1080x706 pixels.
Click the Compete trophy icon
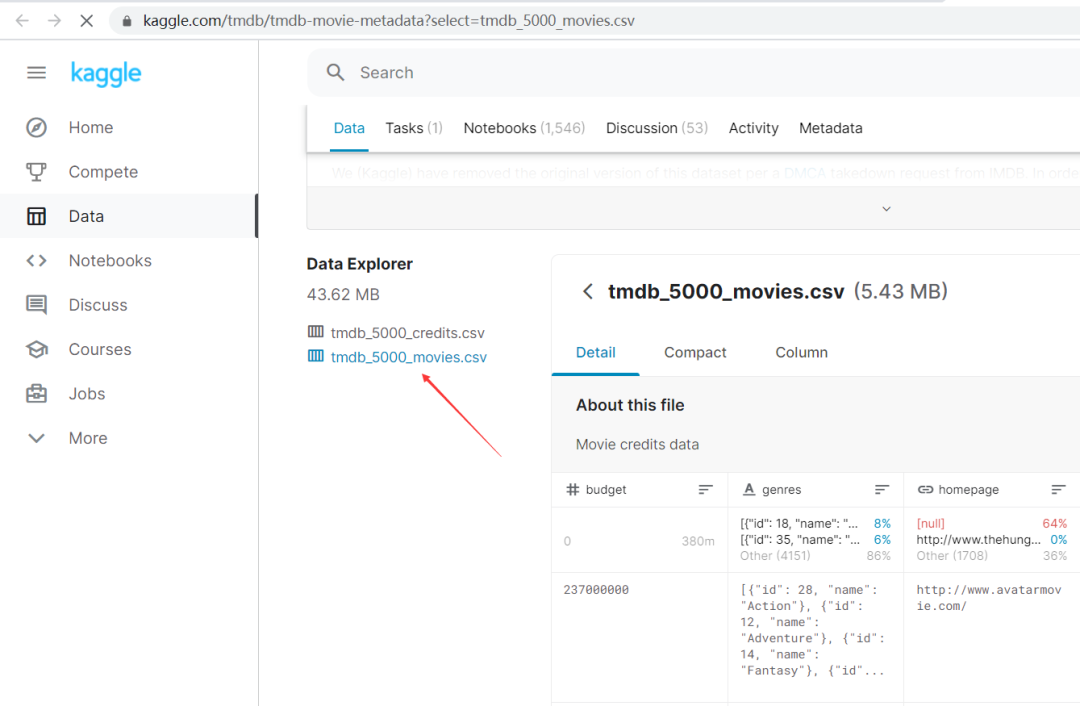click(37, 172)
